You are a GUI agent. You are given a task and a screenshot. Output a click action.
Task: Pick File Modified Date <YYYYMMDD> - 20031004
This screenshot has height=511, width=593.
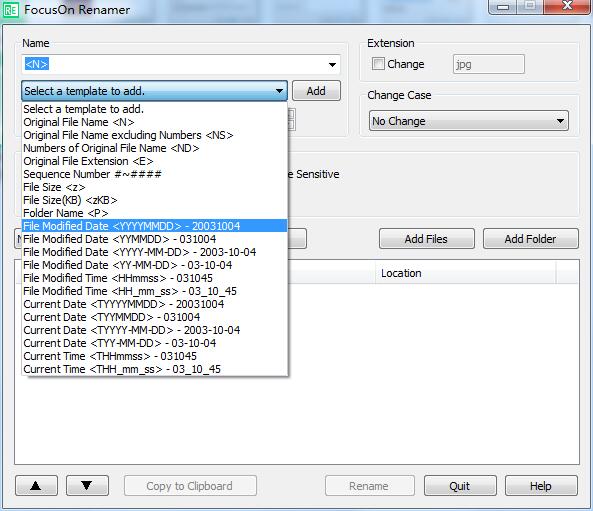[155, 226]
